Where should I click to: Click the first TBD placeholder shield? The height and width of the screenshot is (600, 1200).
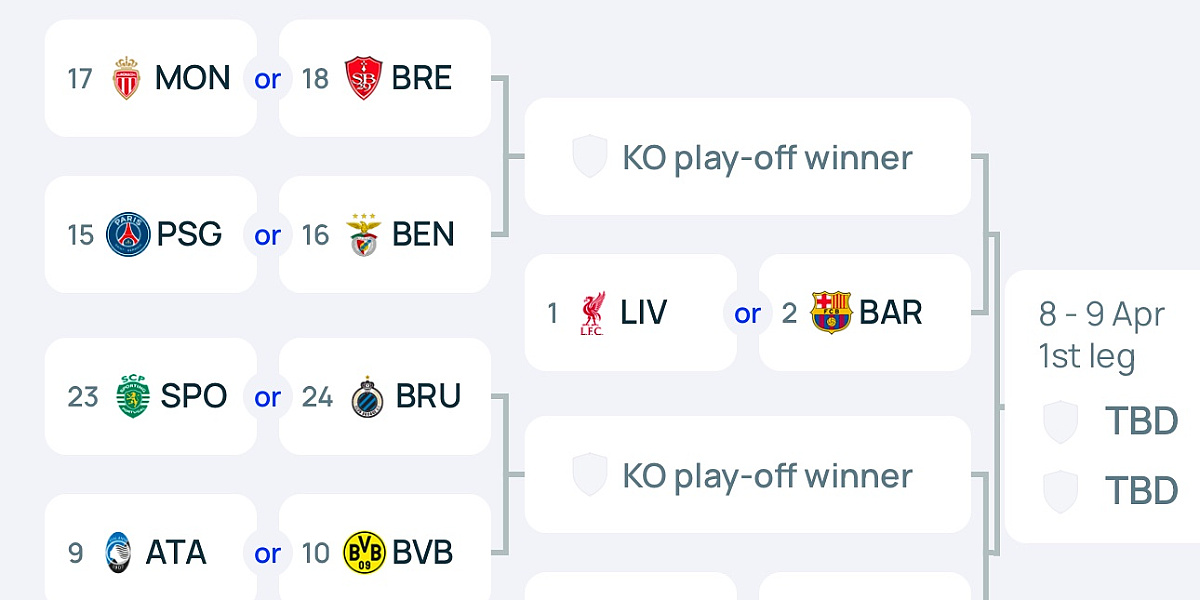click(x=1060, y=422)
